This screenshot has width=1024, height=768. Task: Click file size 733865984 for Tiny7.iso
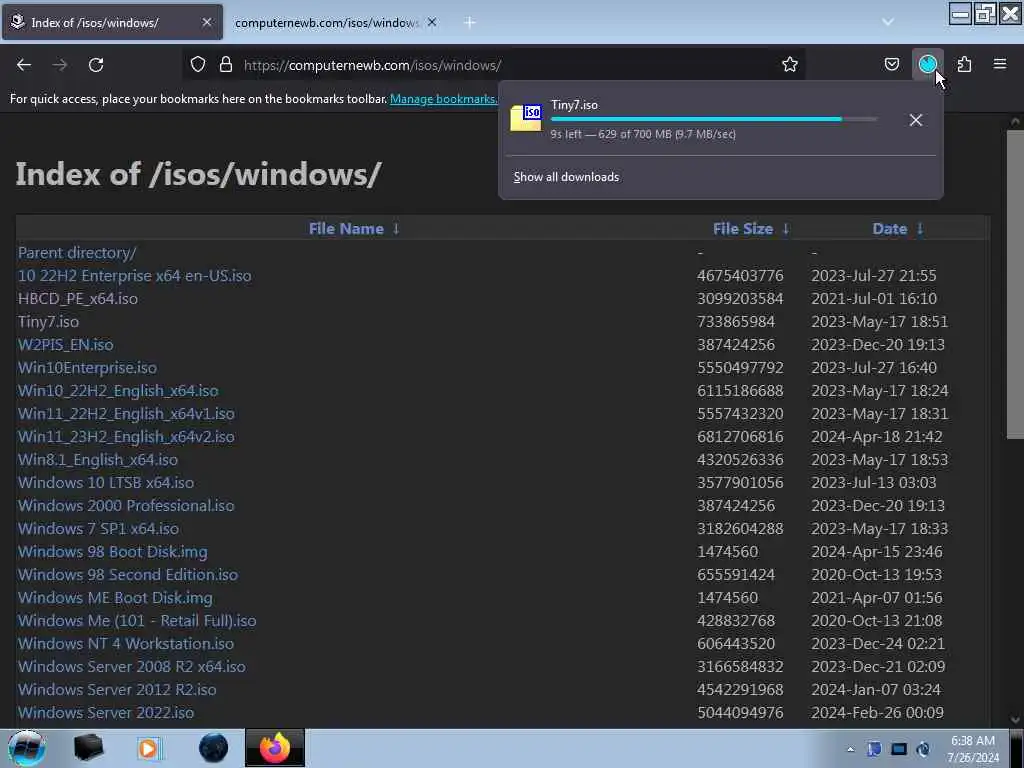point(736,321)
